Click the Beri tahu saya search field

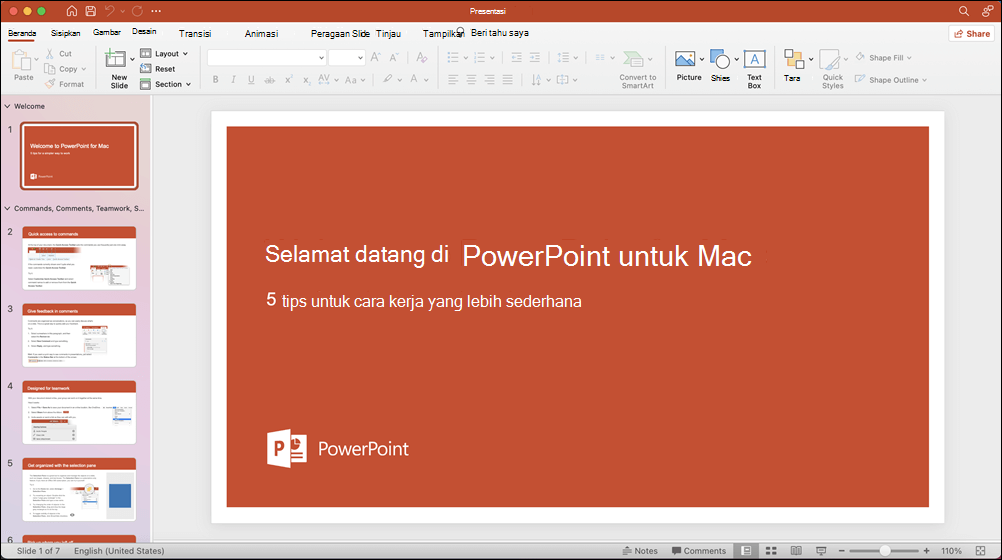click(x=499, y=33)
